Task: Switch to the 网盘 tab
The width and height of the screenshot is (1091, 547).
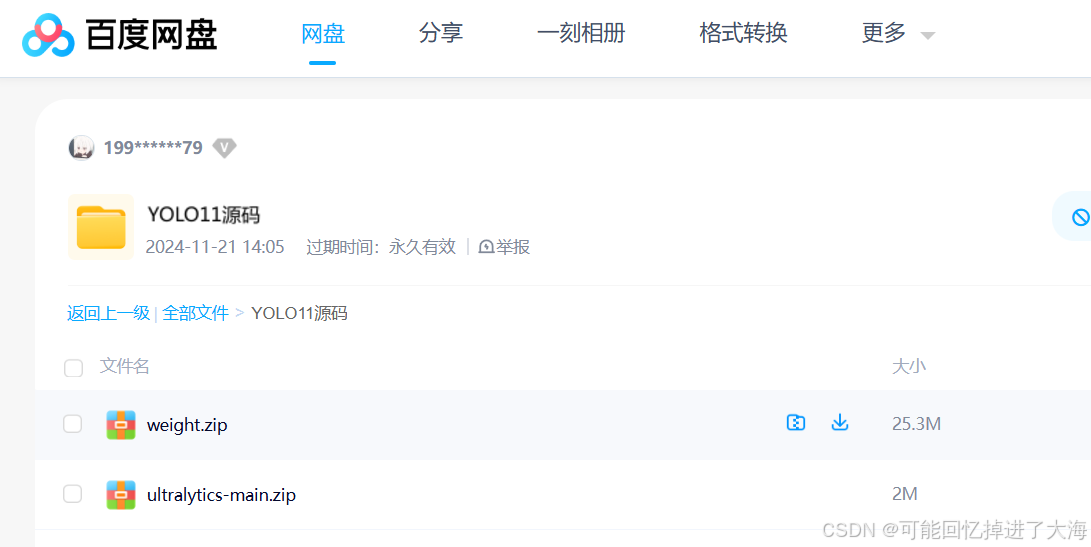Action: click(323, 33)
